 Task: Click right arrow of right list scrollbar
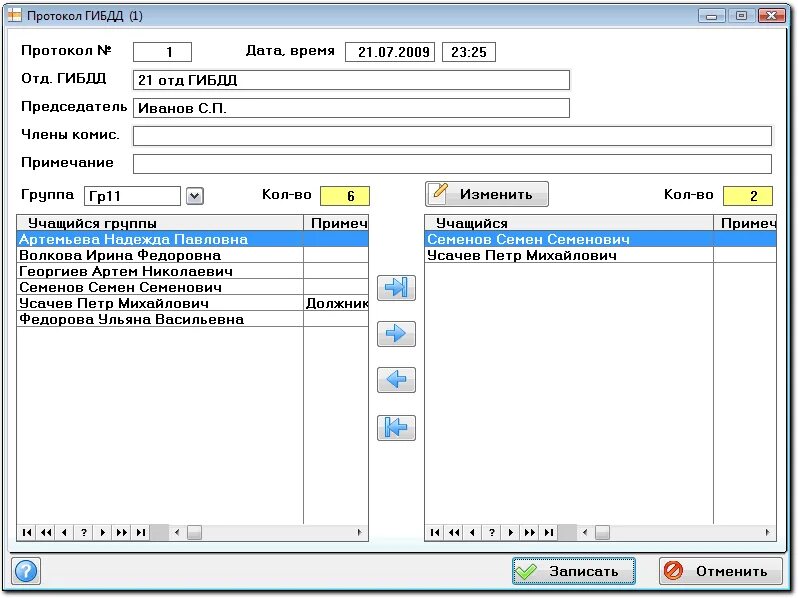[767, 532]
